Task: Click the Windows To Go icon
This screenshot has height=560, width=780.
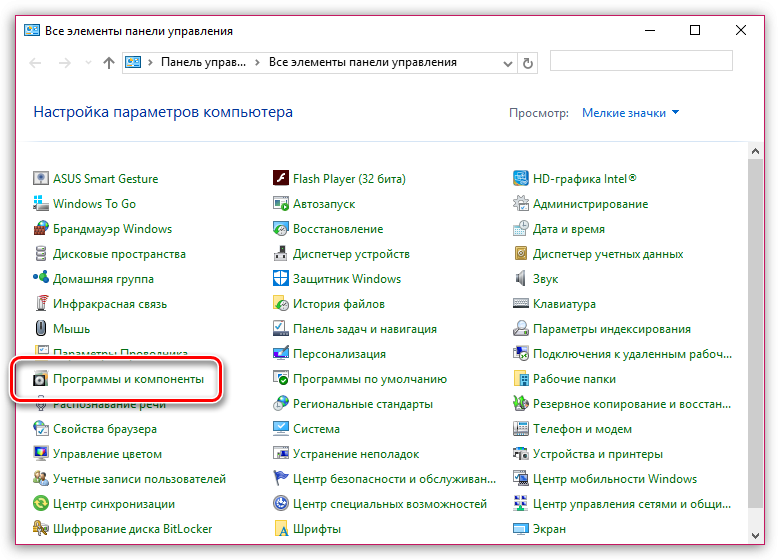Action: coord(41,203)
